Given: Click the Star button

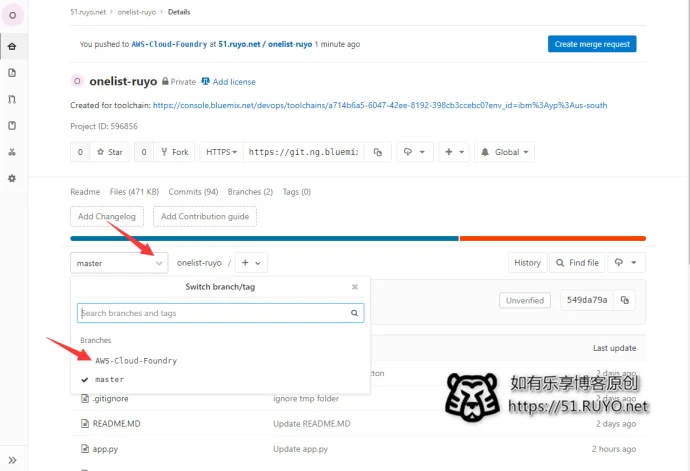Looking at the screenshot, I should (110, 152).
